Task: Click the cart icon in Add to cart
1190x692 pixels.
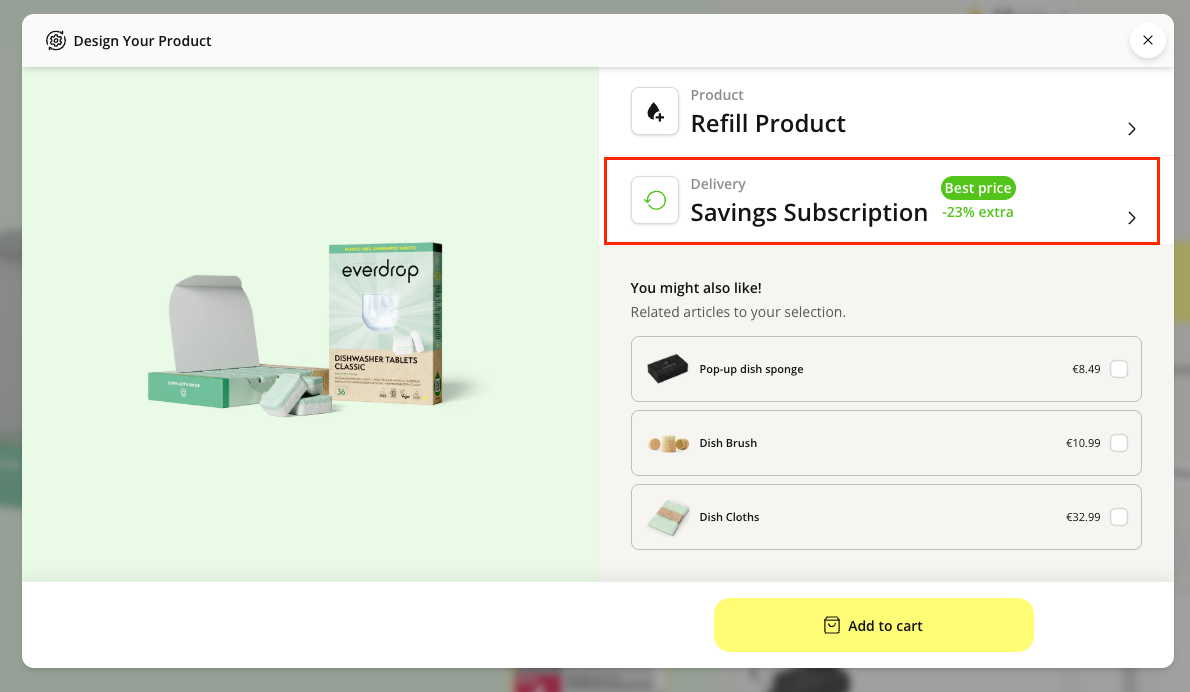Action: click(x=831, y=625)
